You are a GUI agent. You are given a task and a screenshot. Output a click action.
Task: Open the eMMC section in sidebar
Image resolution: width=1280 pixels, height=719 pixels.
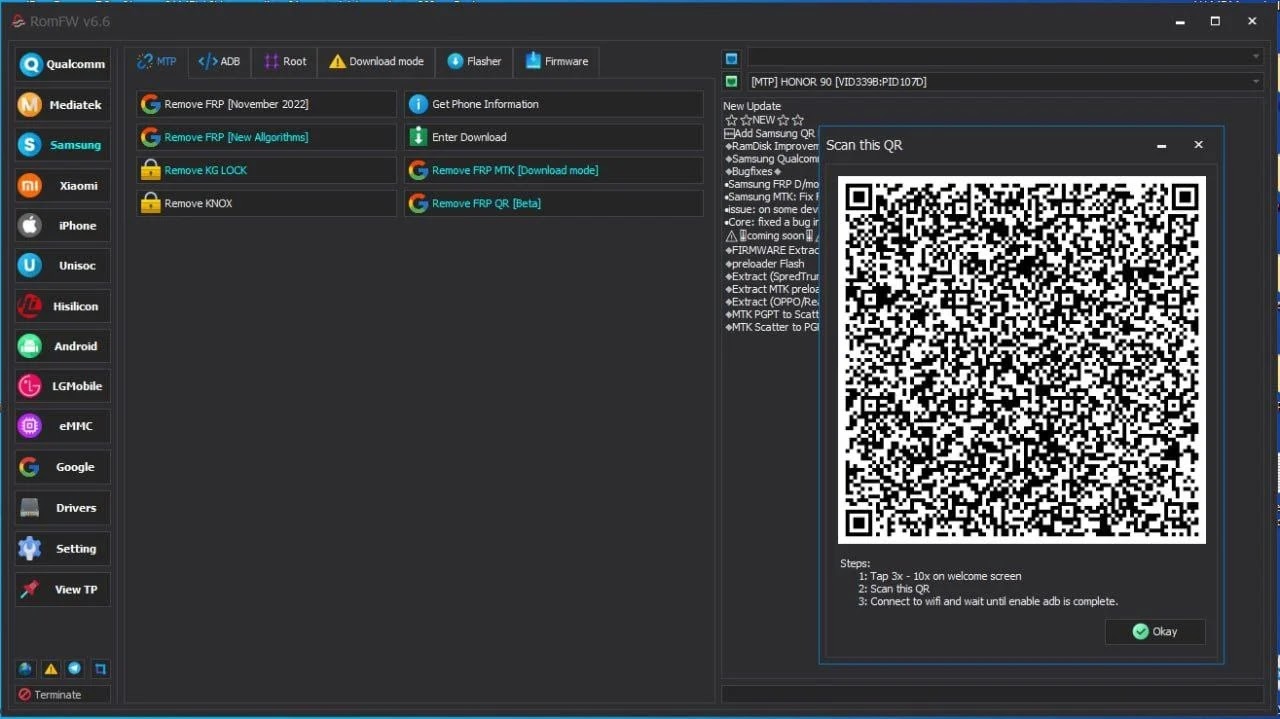point(62,426)
